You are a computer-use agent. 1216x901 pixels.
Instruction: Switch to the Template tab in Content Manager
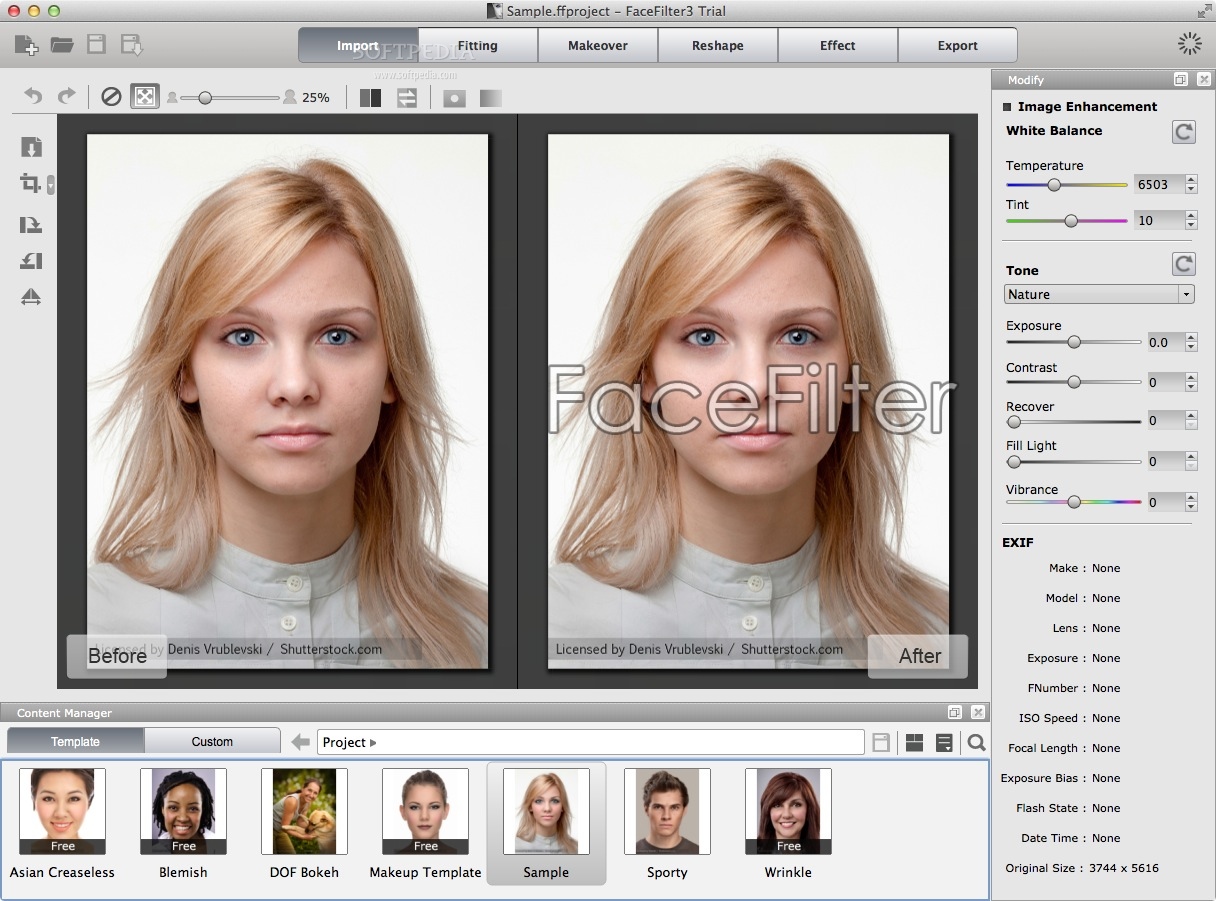pyautogui.click(x=73, y=741)
